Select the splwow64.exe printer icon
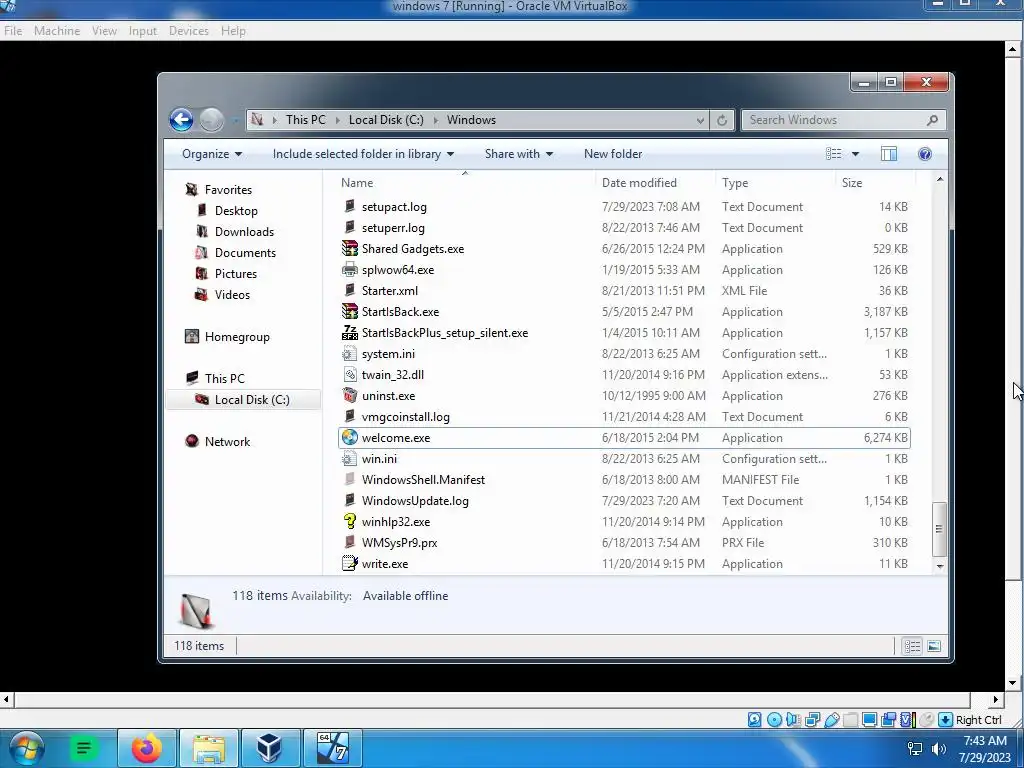 point(350,270)
